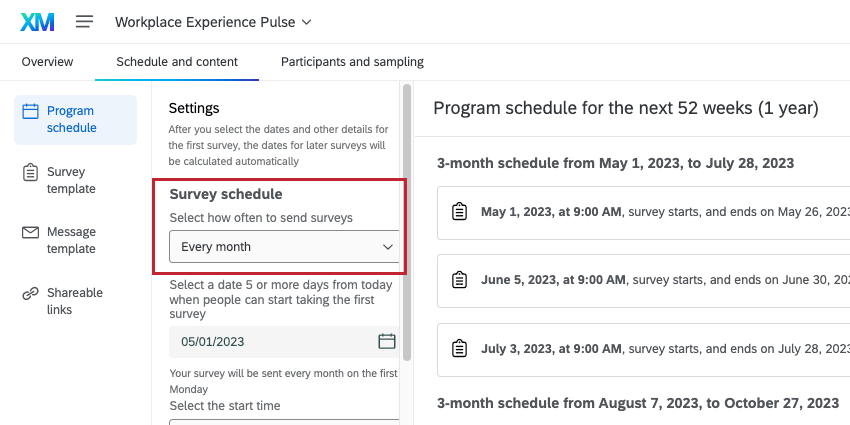The image size is (850, 425).
Task: Click the May 1 survey clipboard icon
Action: pyautogui.click(x=459, y=212)
